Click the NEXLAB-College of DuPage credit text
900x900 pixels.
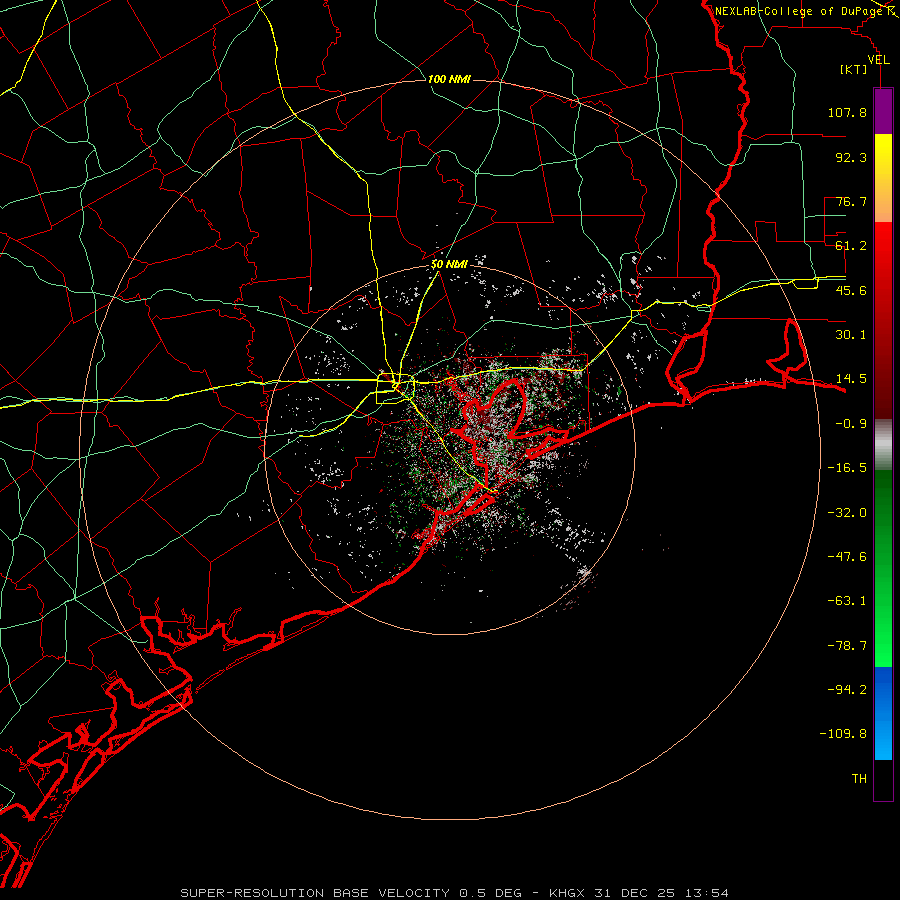[x=799, y=11]
